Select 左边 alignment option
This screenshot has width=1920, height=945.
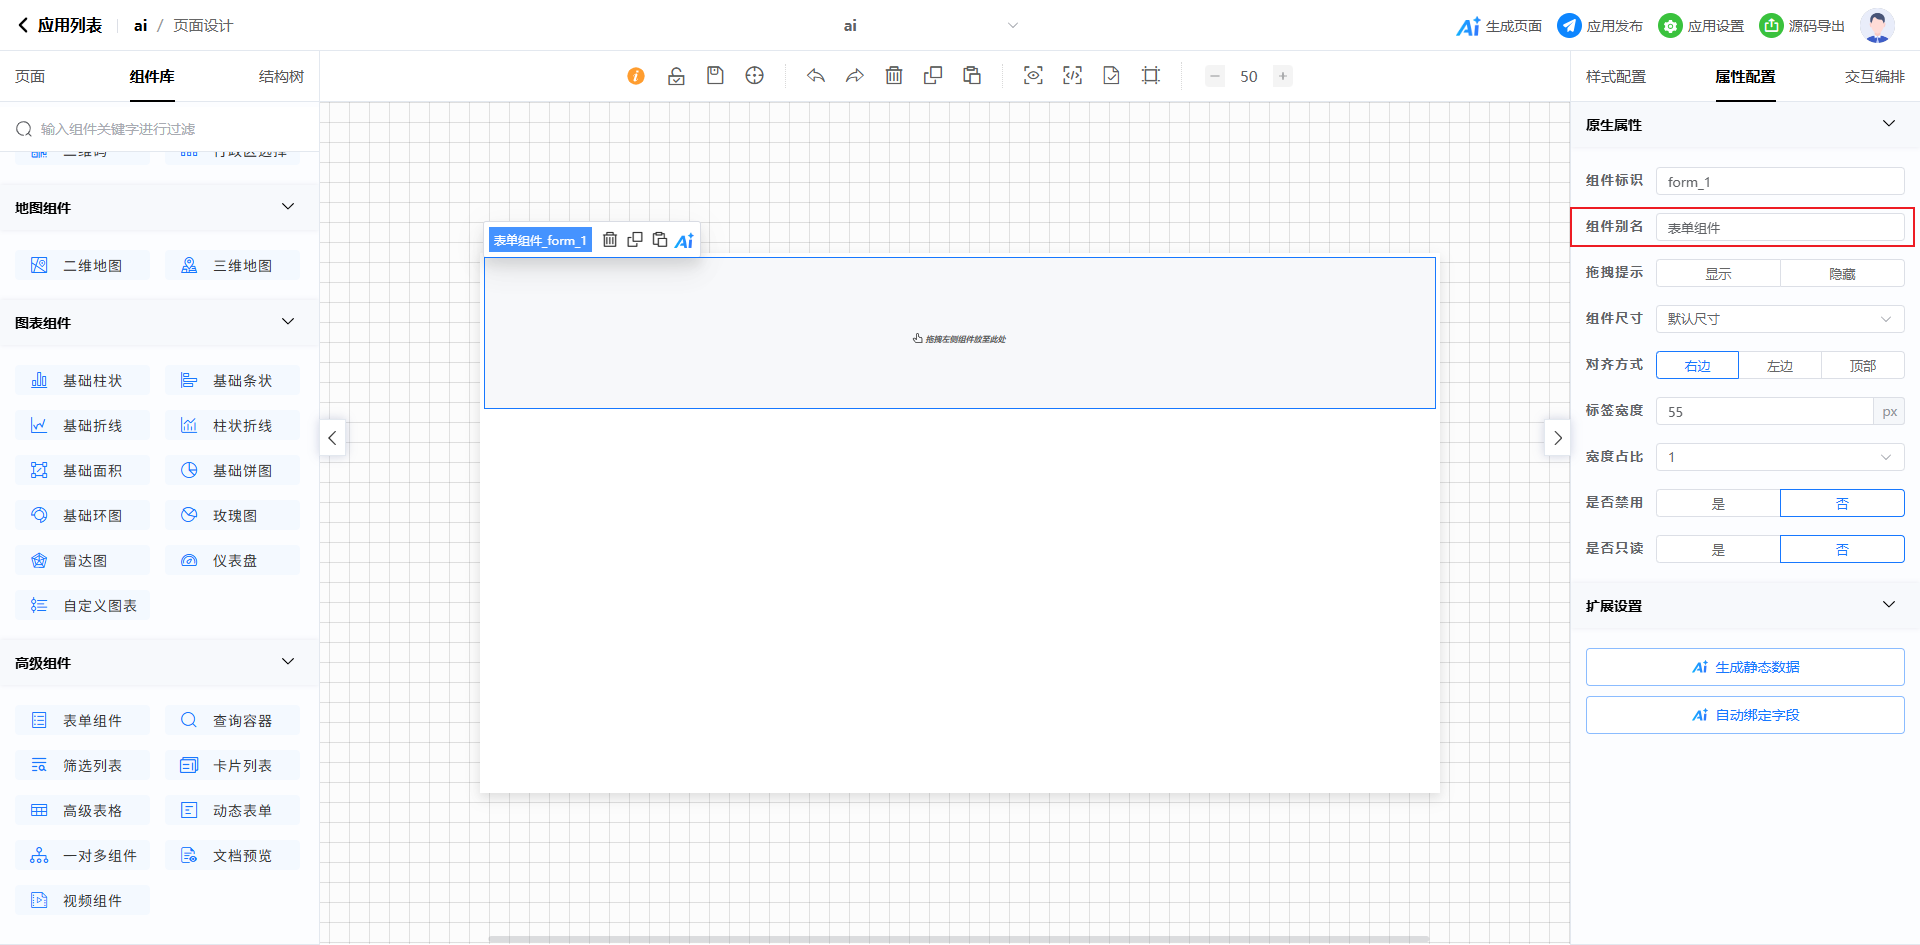point(1780,366)
